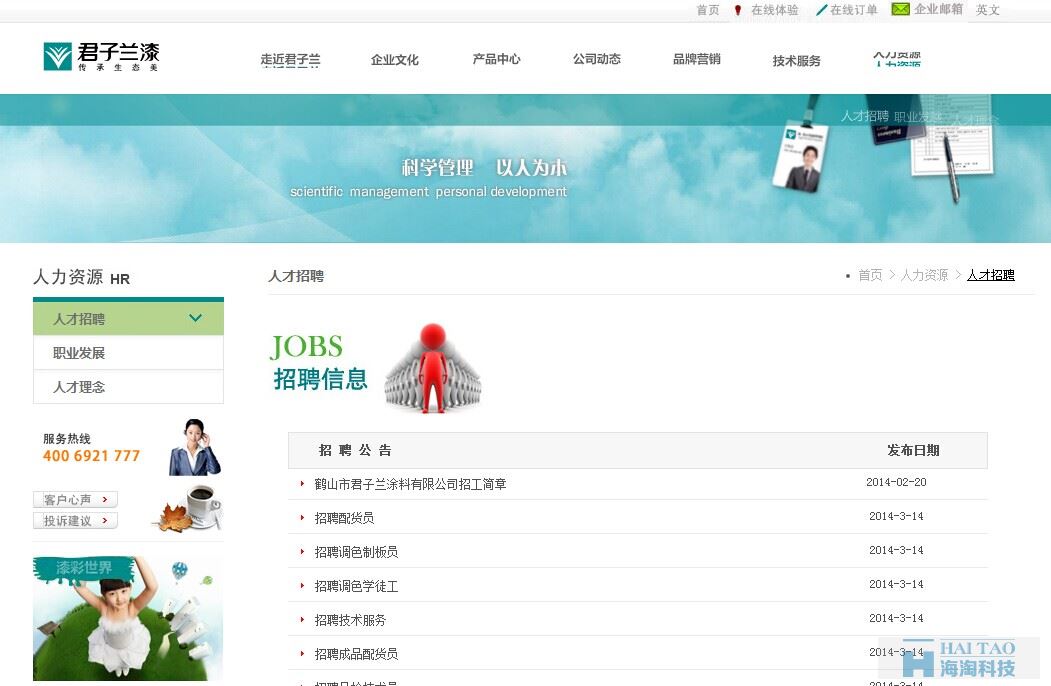Click the 投诉建议 button
Screen dimensions: 1051x686
75,520
